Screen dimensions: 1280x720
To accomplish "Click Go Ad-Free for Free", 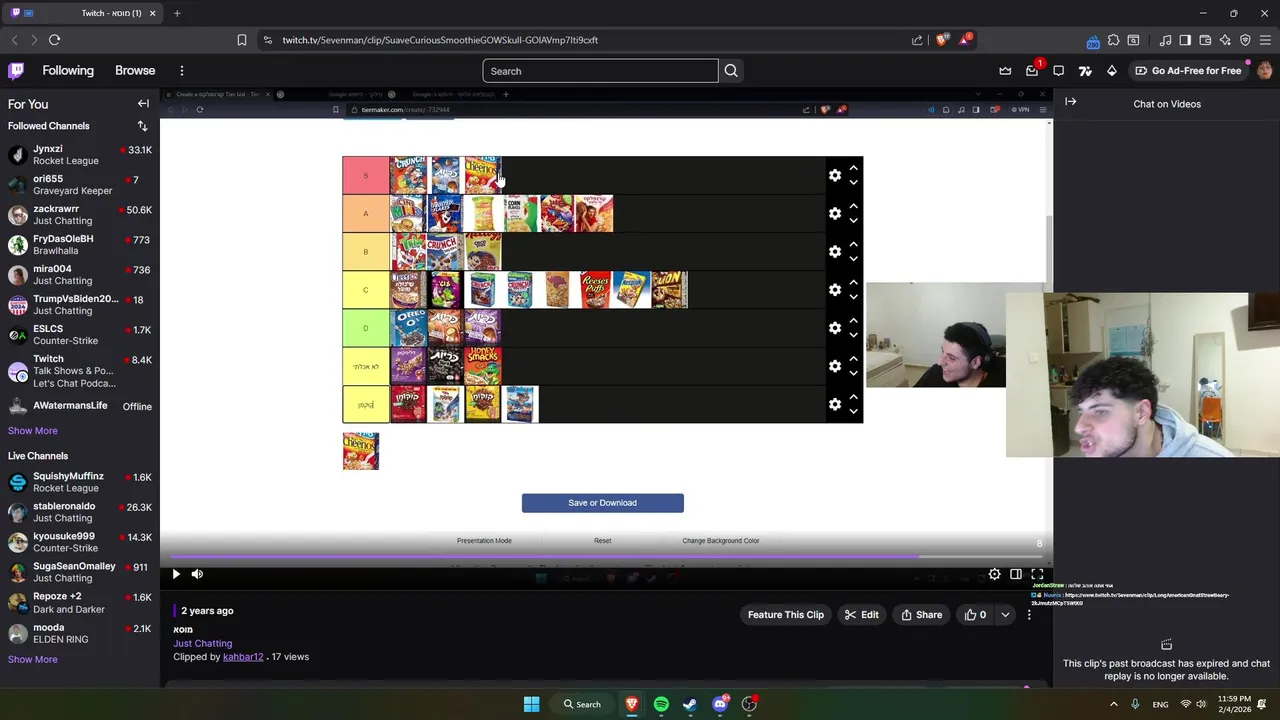I will [x=1188, y=71].
